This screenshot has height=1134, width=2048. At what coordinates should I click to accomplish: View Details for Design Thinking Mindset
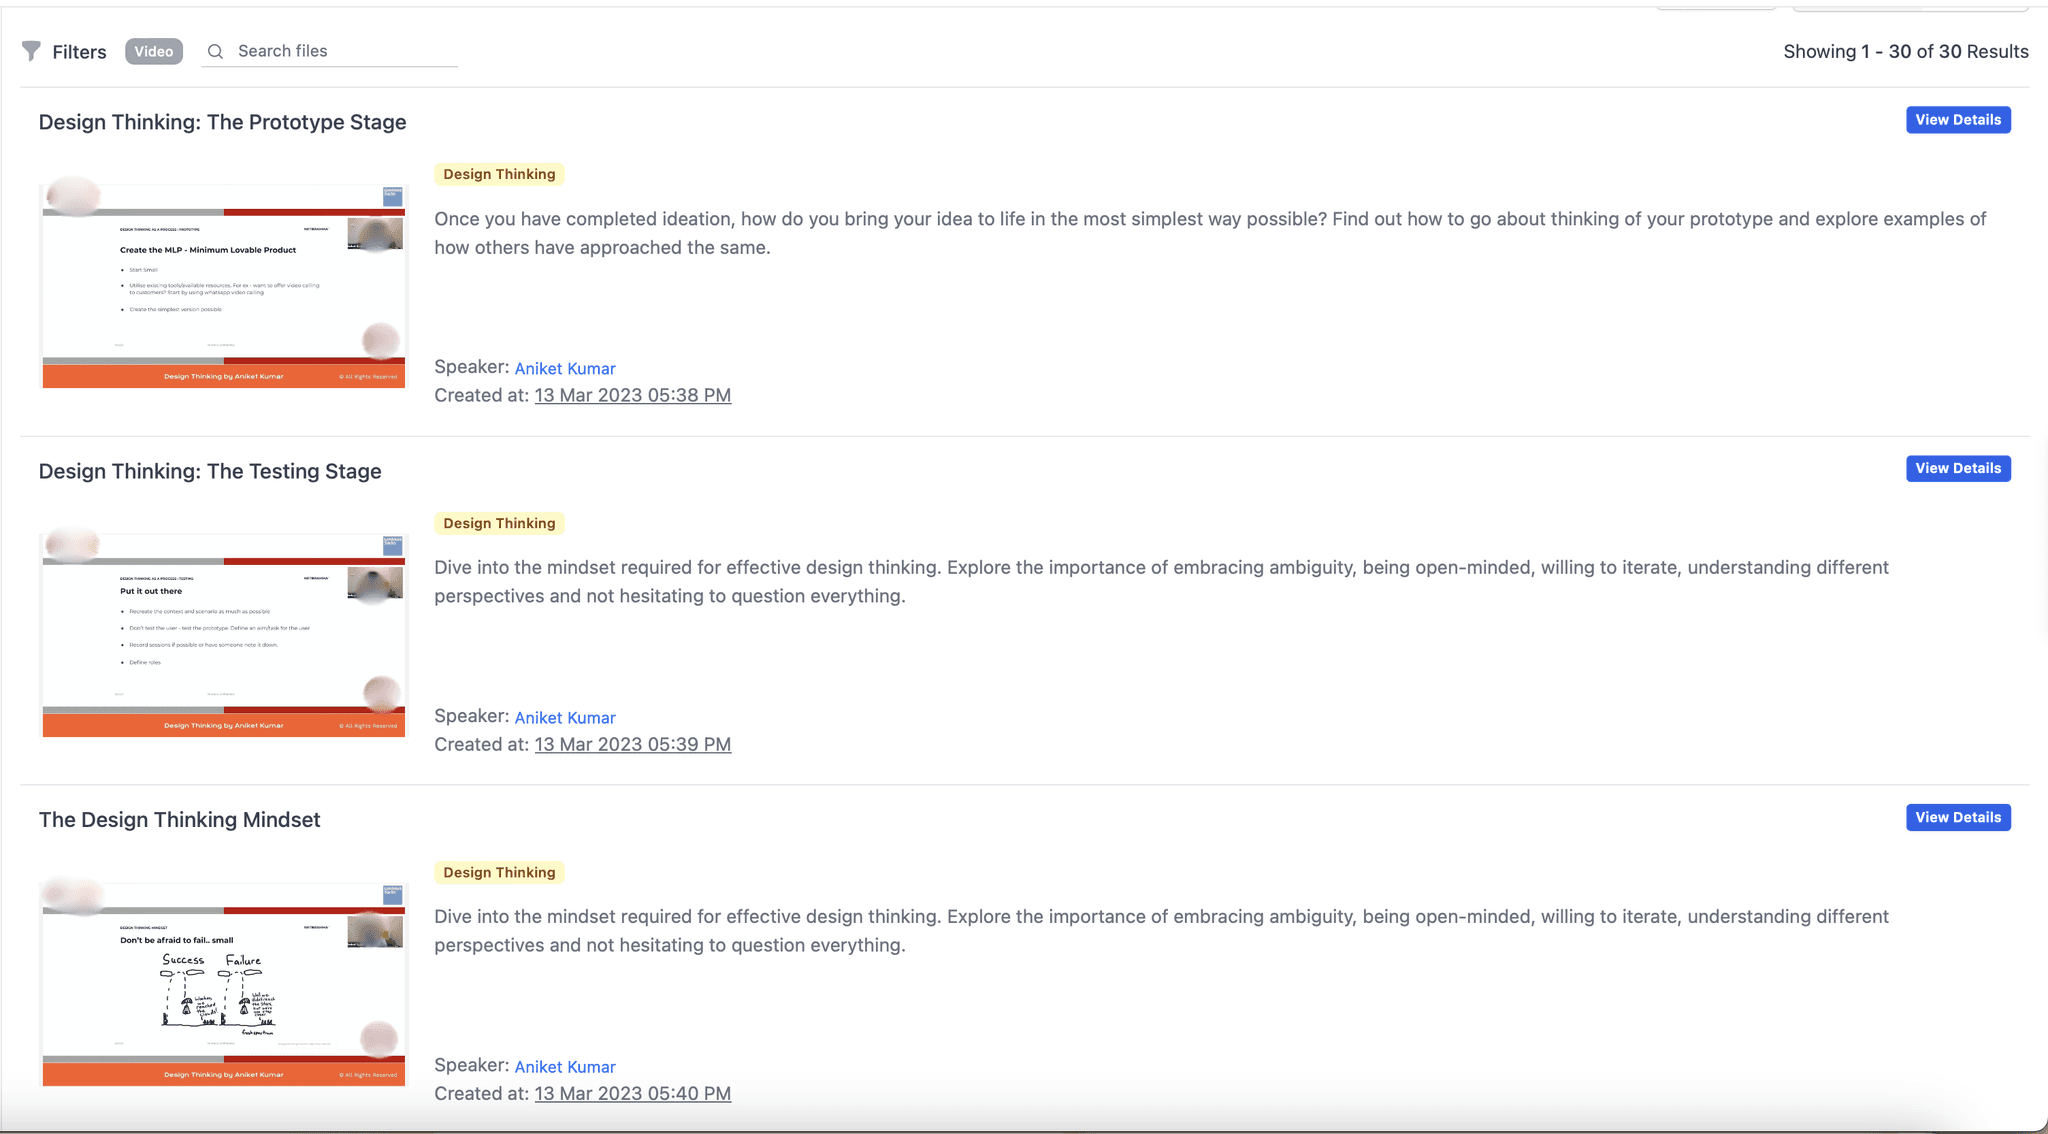coord(1957,818)
